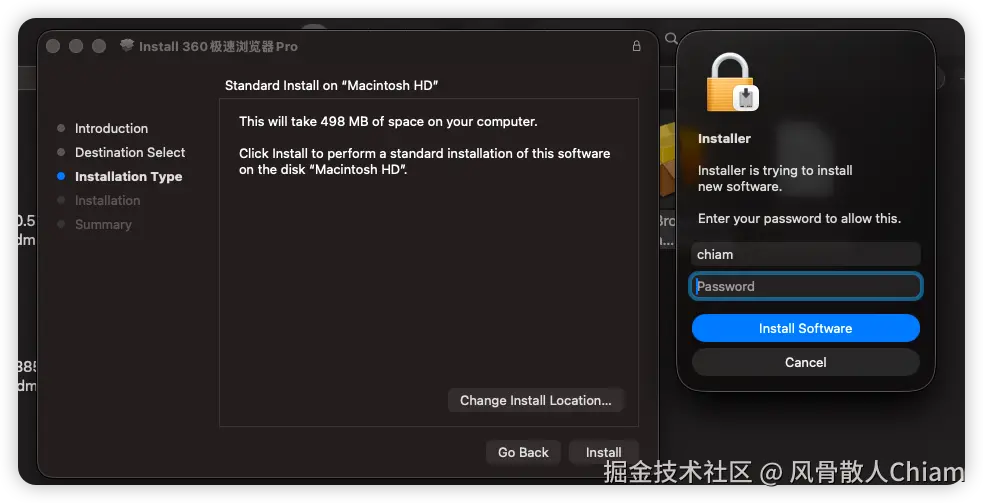The image size is (983, 503).
Task: Click the username field containing chiam
Action: tap(806, 254)
